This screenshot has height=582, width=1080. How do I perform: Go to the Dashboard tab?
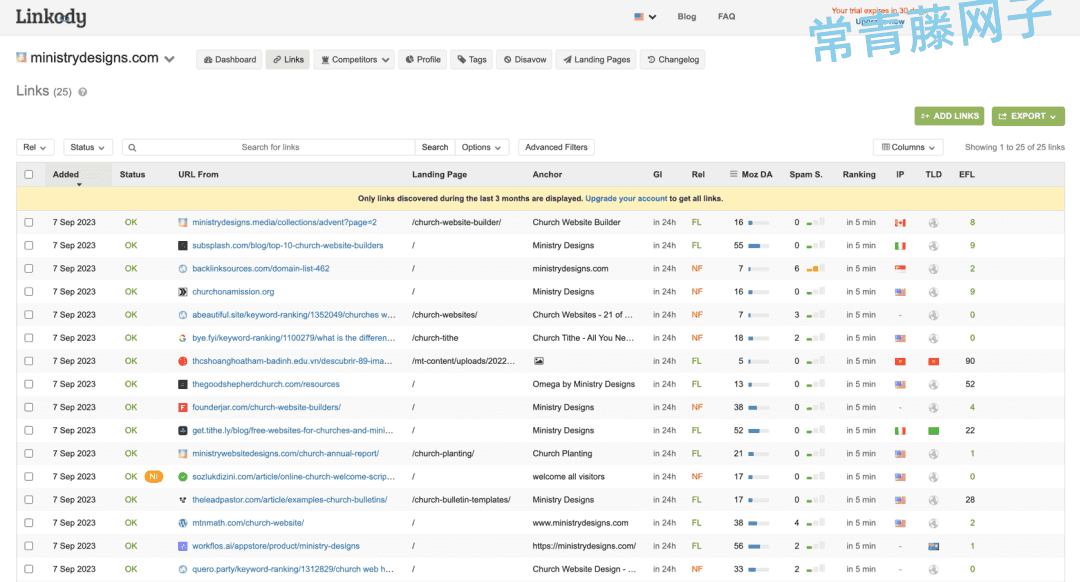pyautogui.click(x=229, y=60)
